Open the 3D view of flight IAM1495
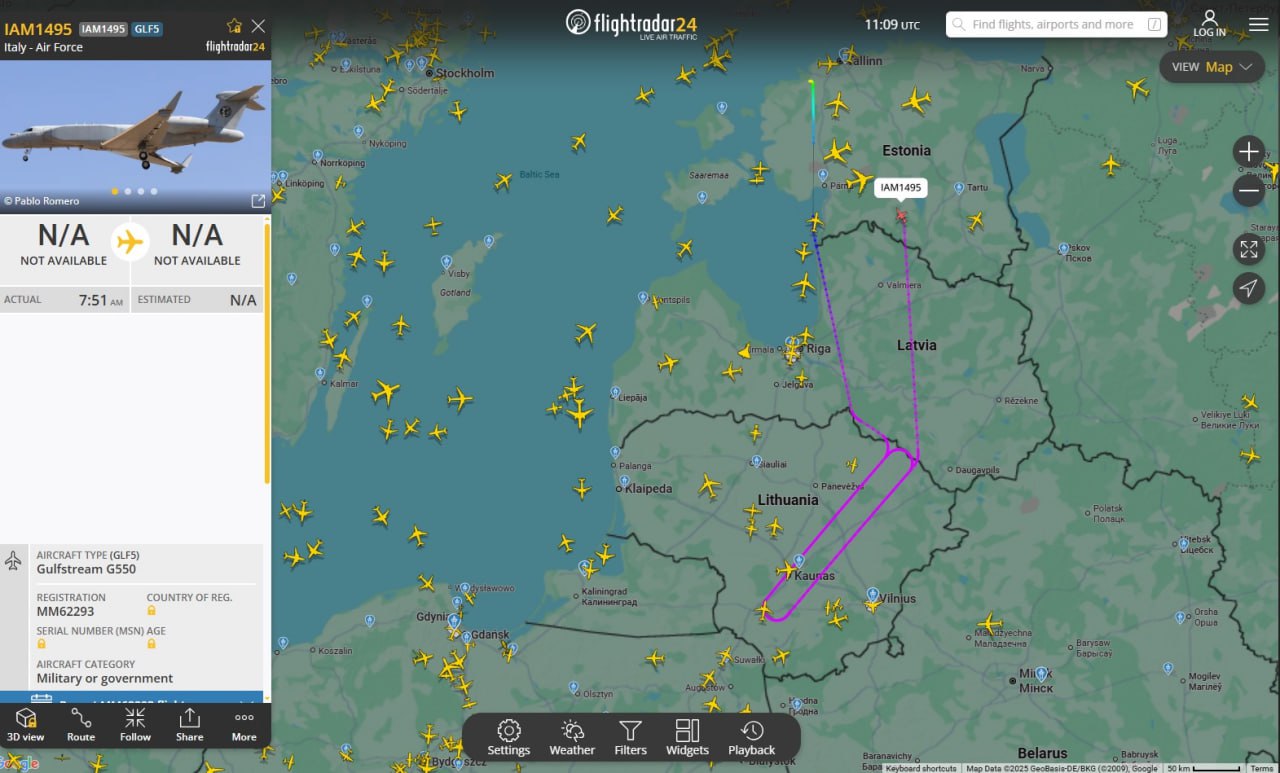This screenshot has height=773, width=1280. point(26,725)
